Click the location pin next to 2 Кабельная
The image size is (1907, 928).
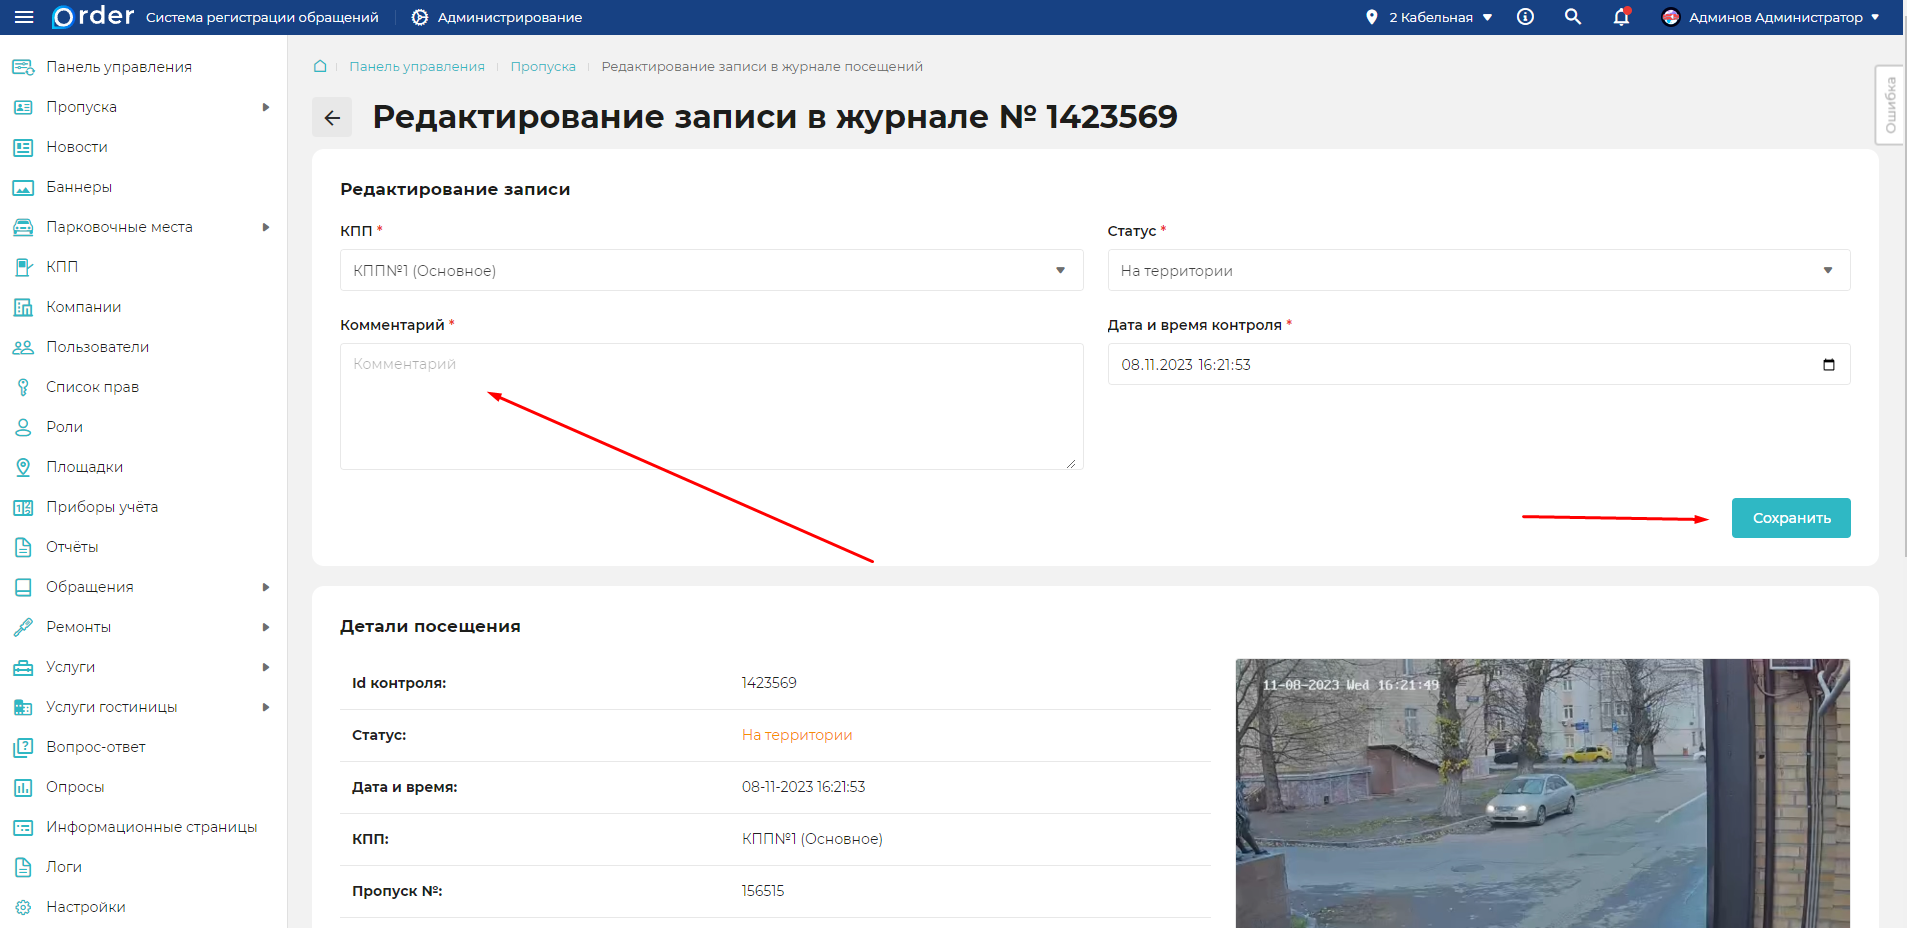pos(1371,16)
